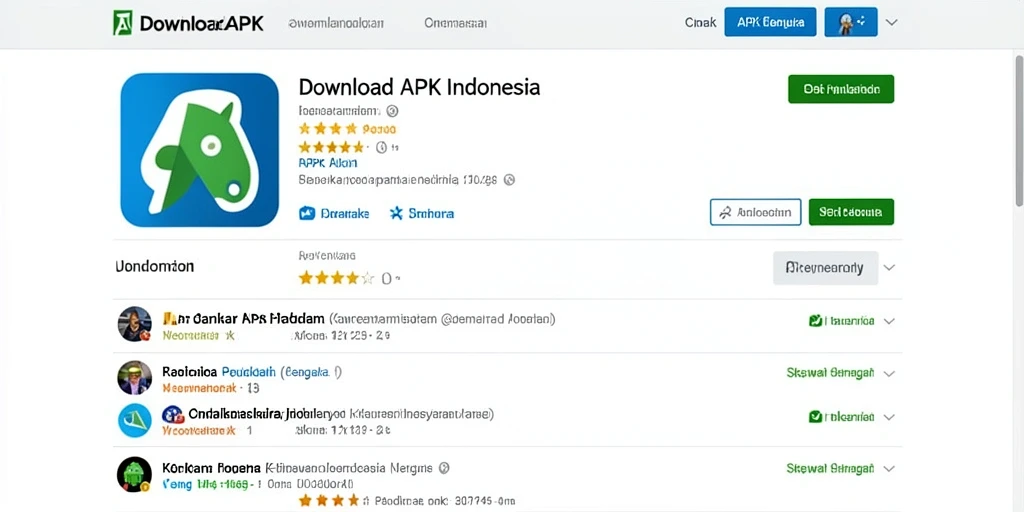Image resolution: width=1024 pixels, height=512 pixels.
Task: Expand the chevron on the Kokcam Rooena row
Action: pos(889,469)
